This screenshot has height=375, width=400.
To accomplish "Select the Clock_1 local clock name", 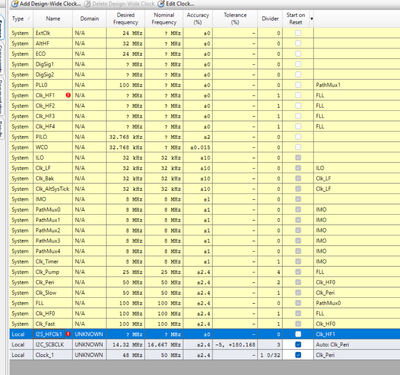I will click(x=45, y=355).
